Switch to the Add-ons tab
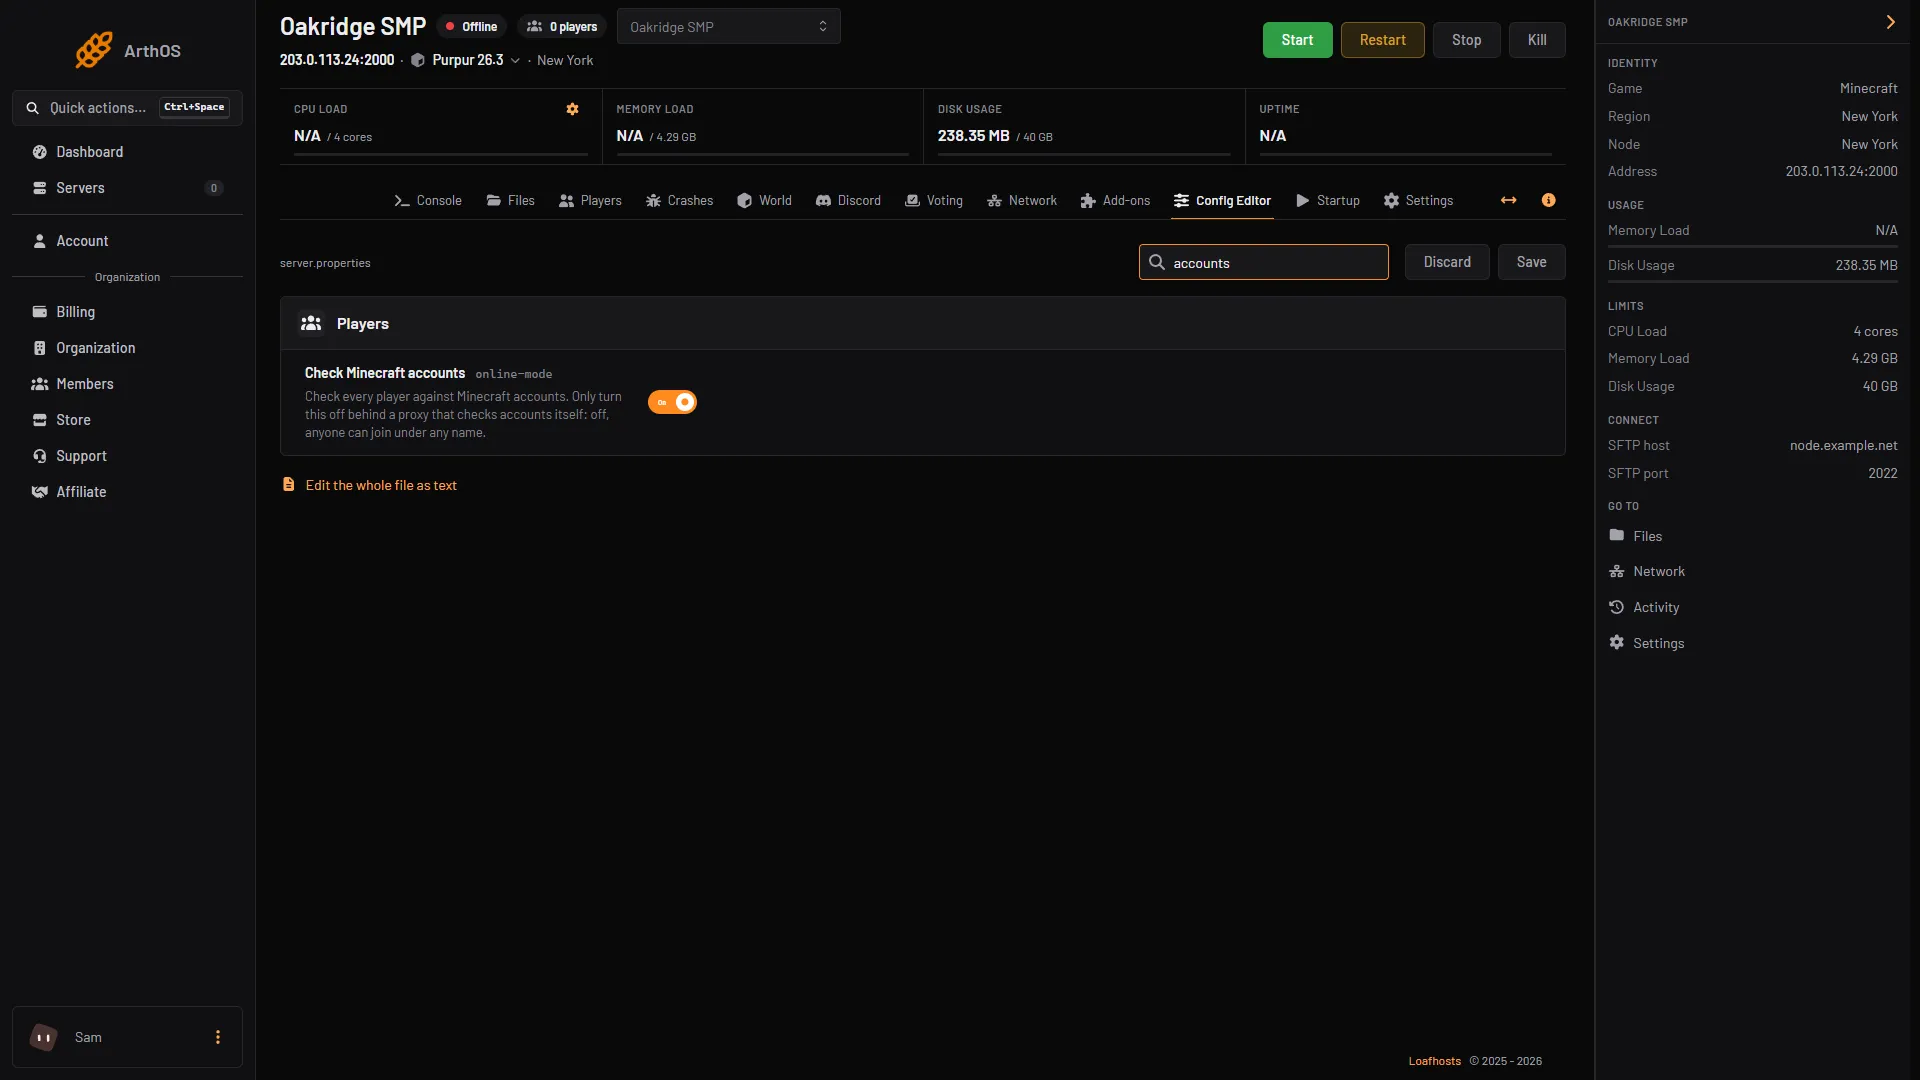 point(1115,200)
